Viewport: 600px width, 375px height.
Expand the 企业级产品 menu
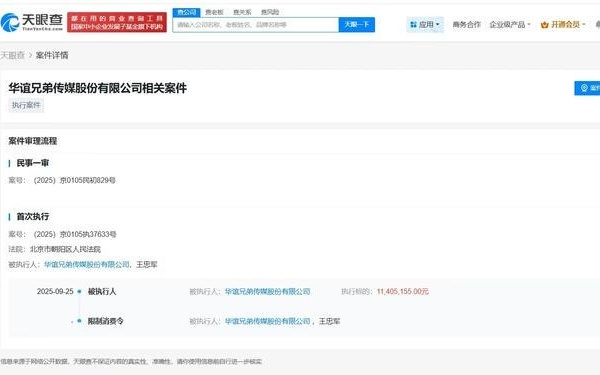point(510,25)
